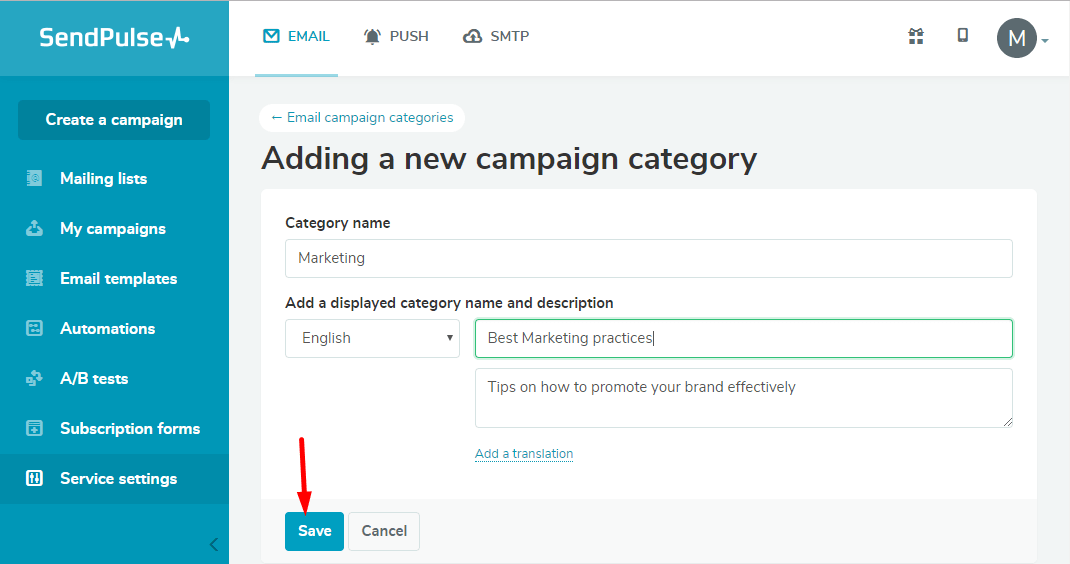Image resolution: width=1070 pixels, height=564 pixels.
Task: Click the Automations sidebar icon
Action: click(x=34, y=328)
